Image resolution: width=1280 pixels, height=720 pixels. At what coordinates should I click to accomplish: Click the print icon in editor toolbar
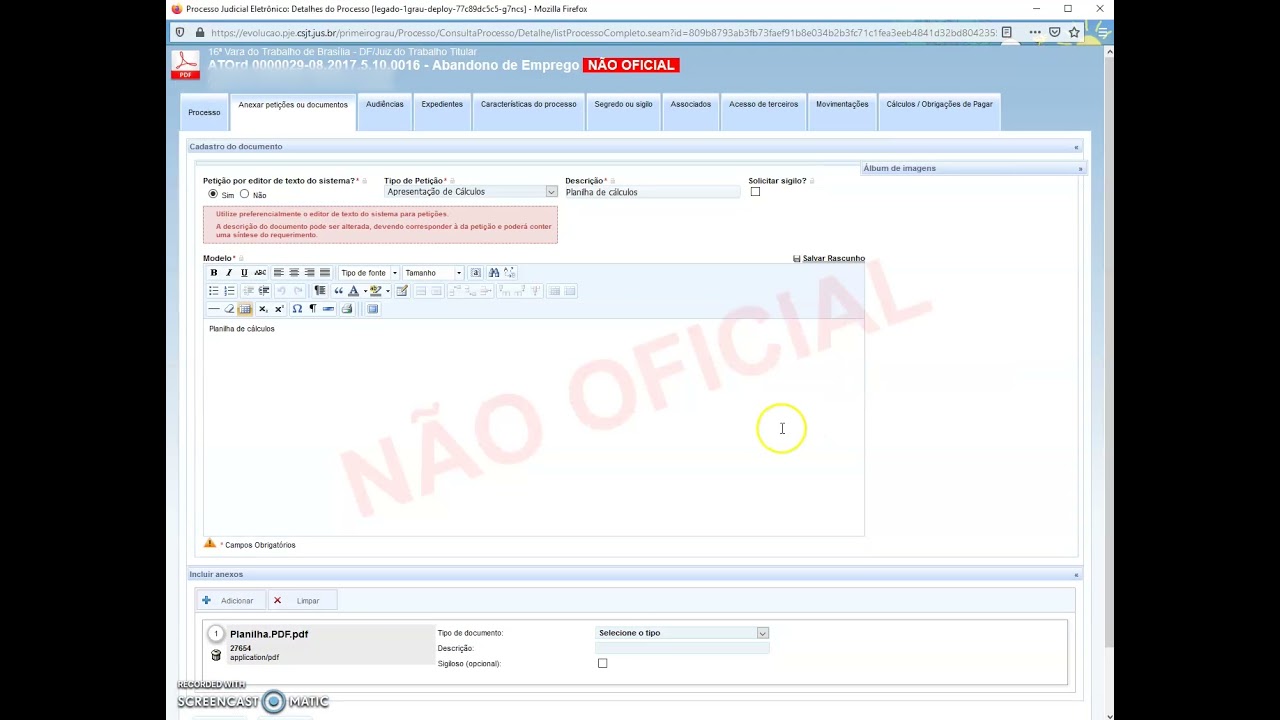(x=347, y=309)
